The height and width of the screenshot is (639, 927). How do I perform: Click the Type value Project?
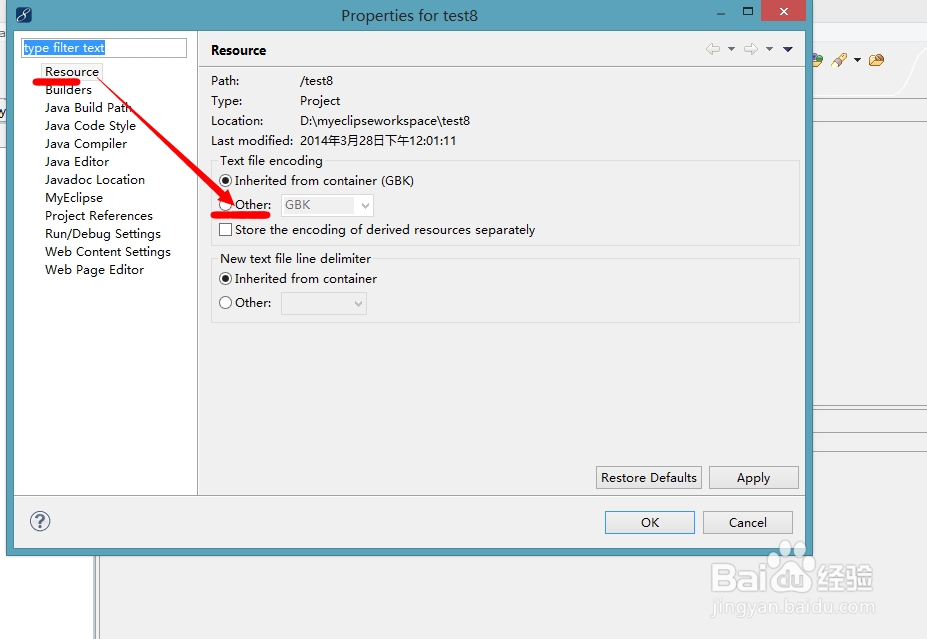(320, 100)
